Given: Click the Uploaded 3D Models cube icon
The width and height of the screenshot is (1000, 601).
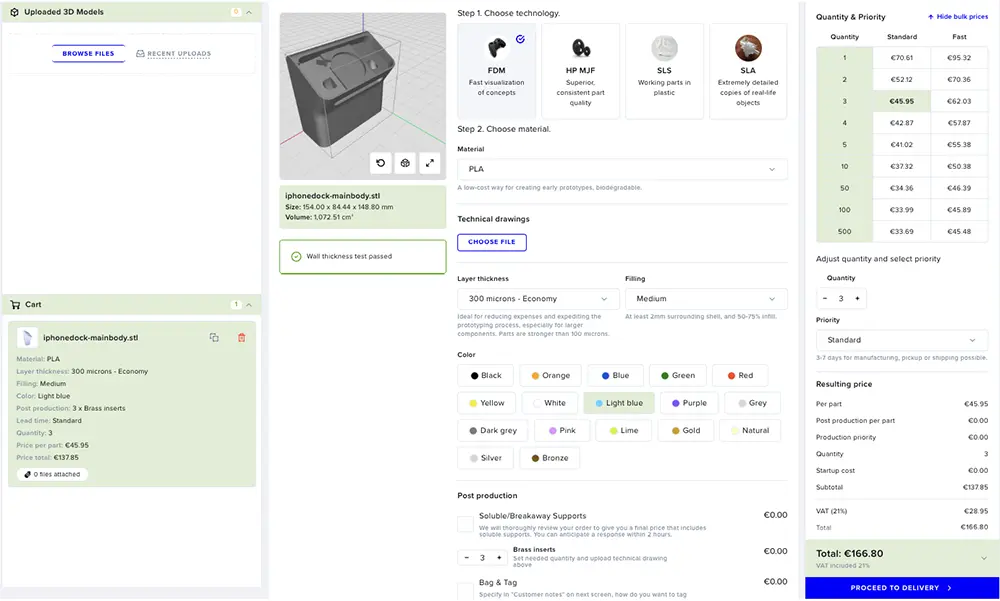Looking at the screenshot, I should coord(14,12).
